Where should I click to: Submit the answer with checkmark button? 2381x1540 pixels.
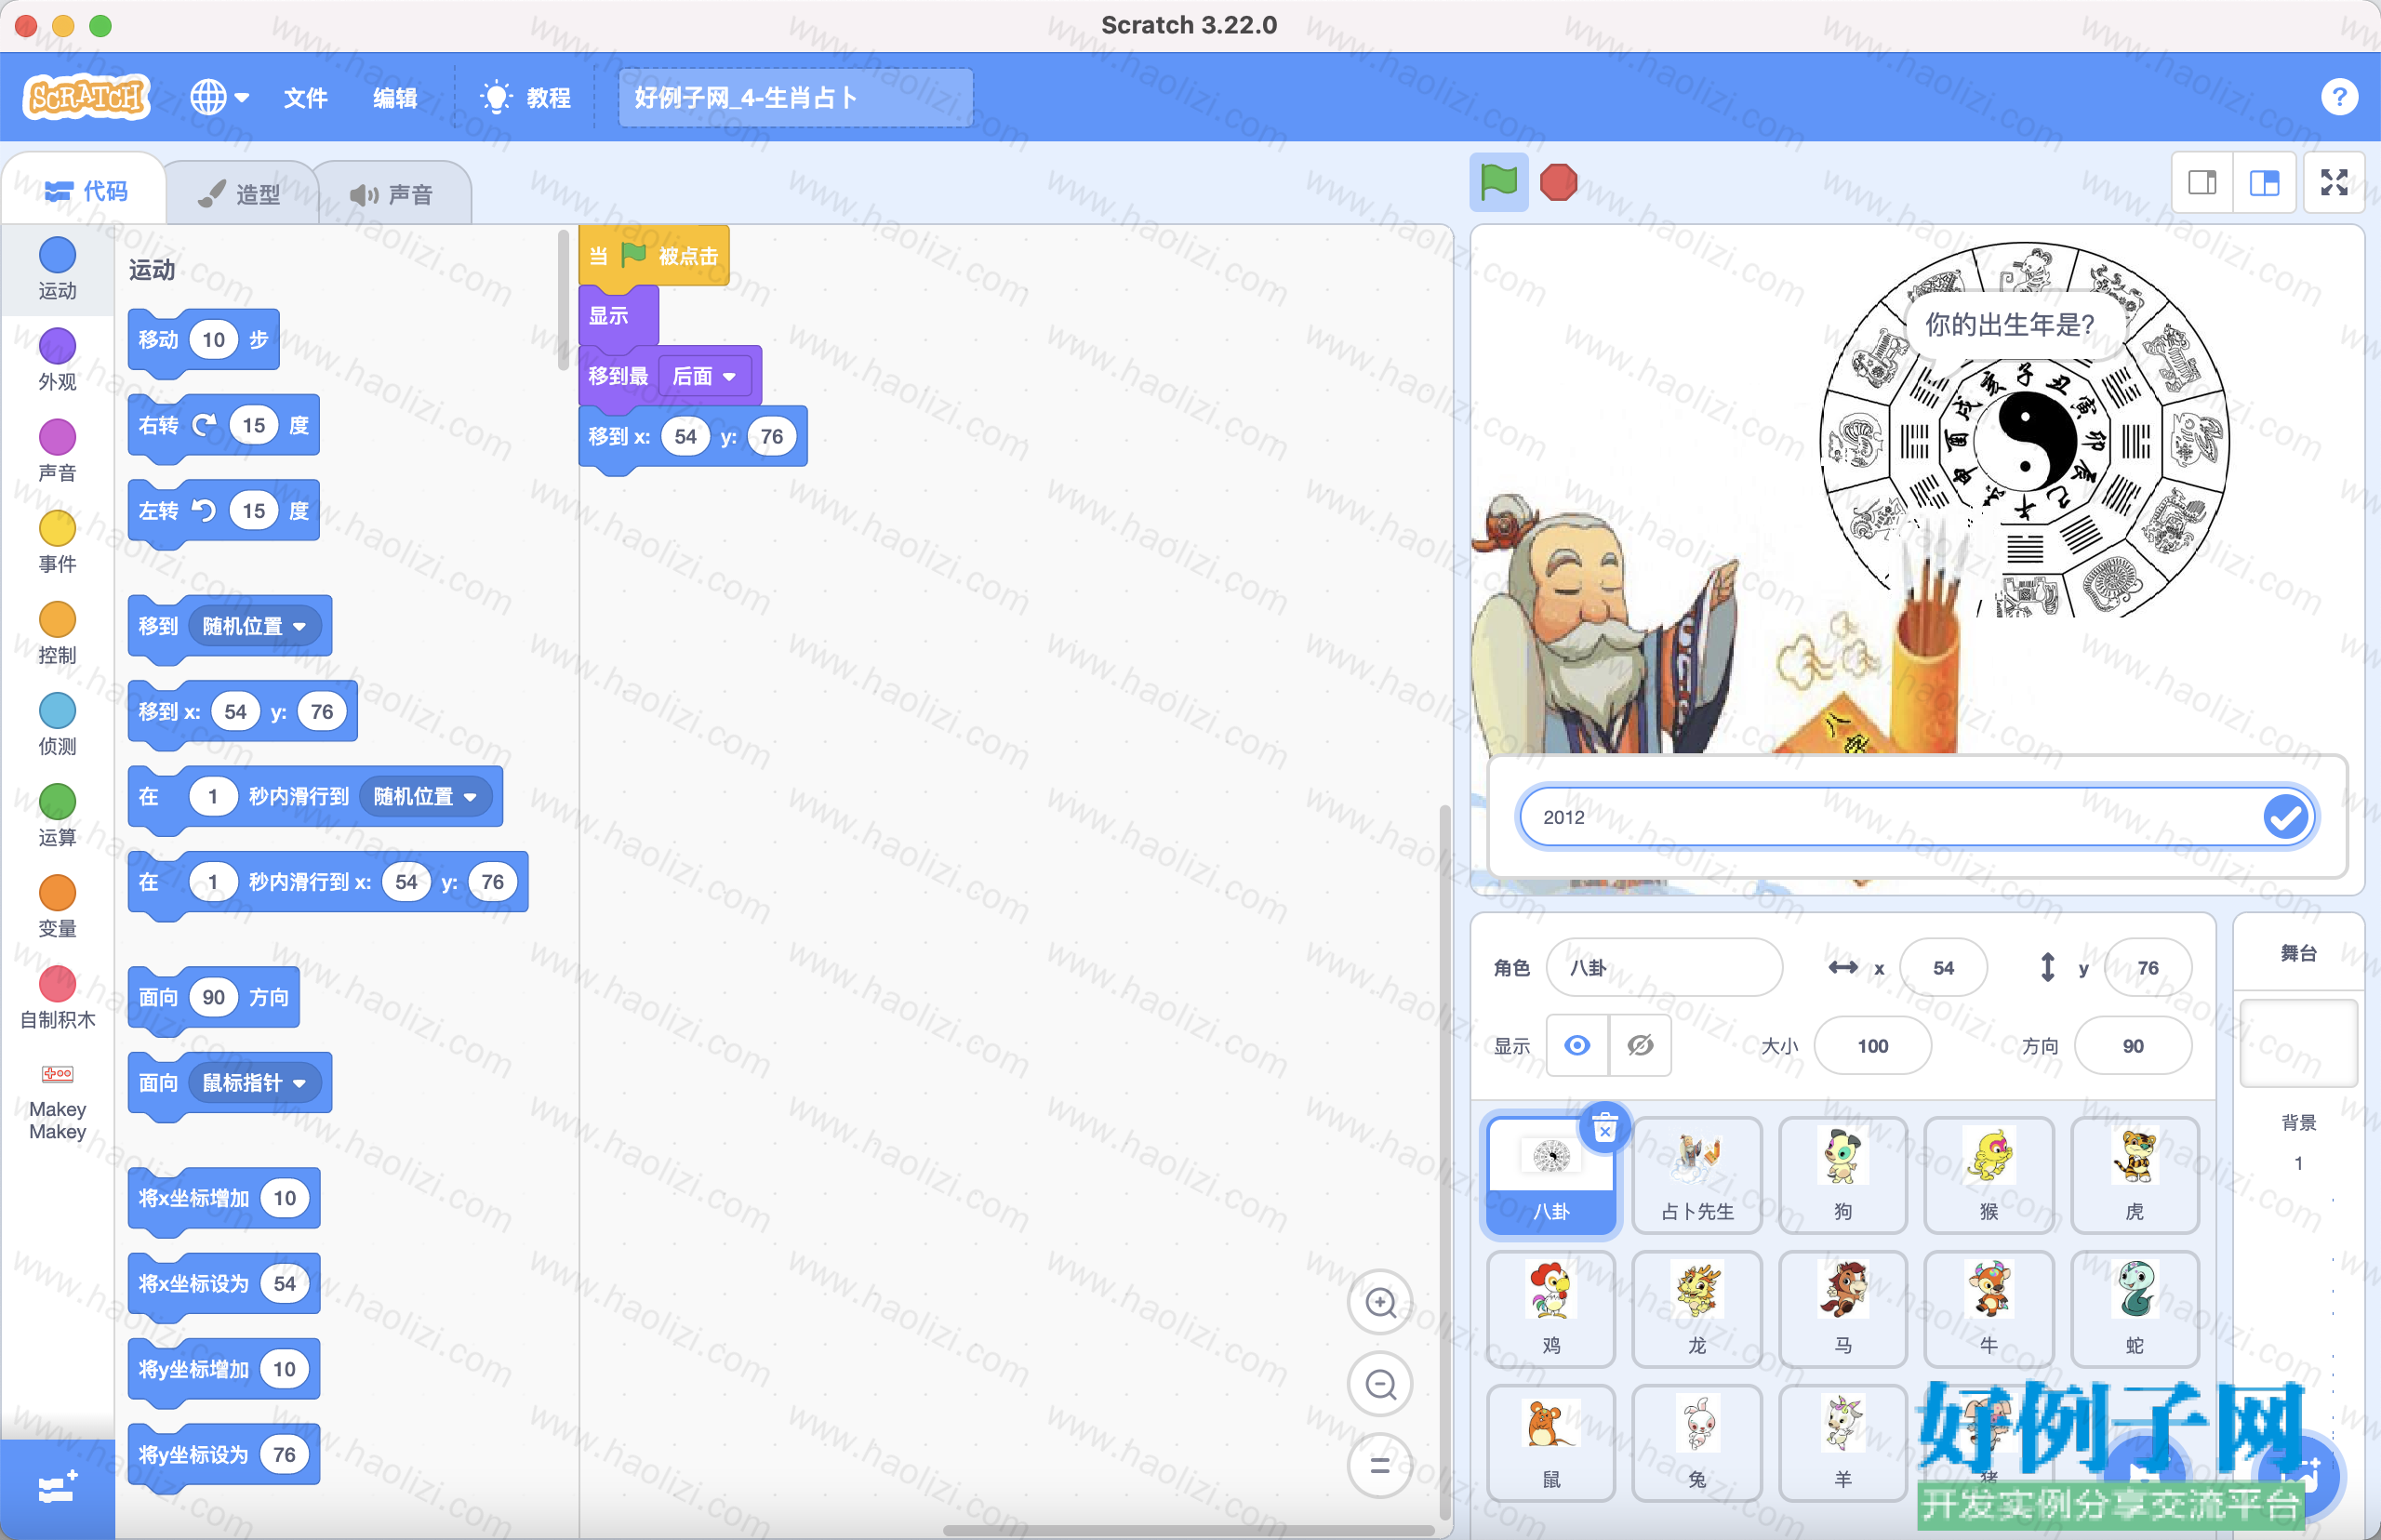tap(2286, 817)
